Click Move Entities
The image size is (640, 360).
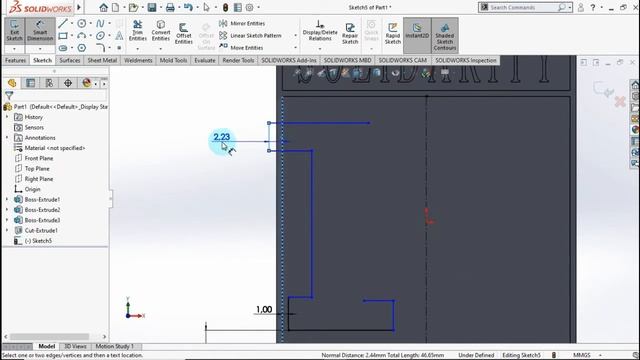tap(241, 48)
